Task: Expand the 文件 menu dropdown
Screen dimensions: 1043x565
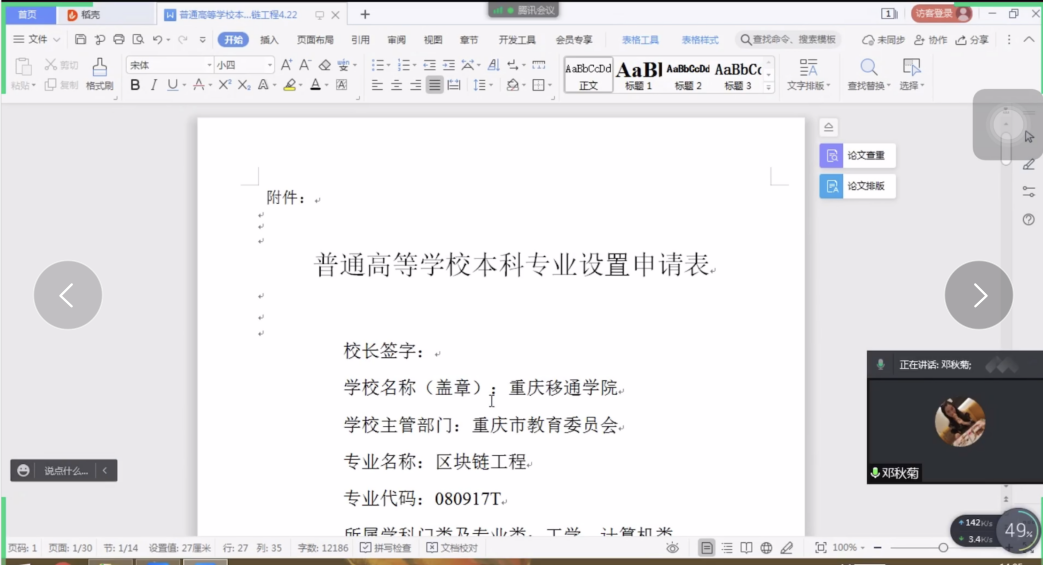Action: click(38, 40)
